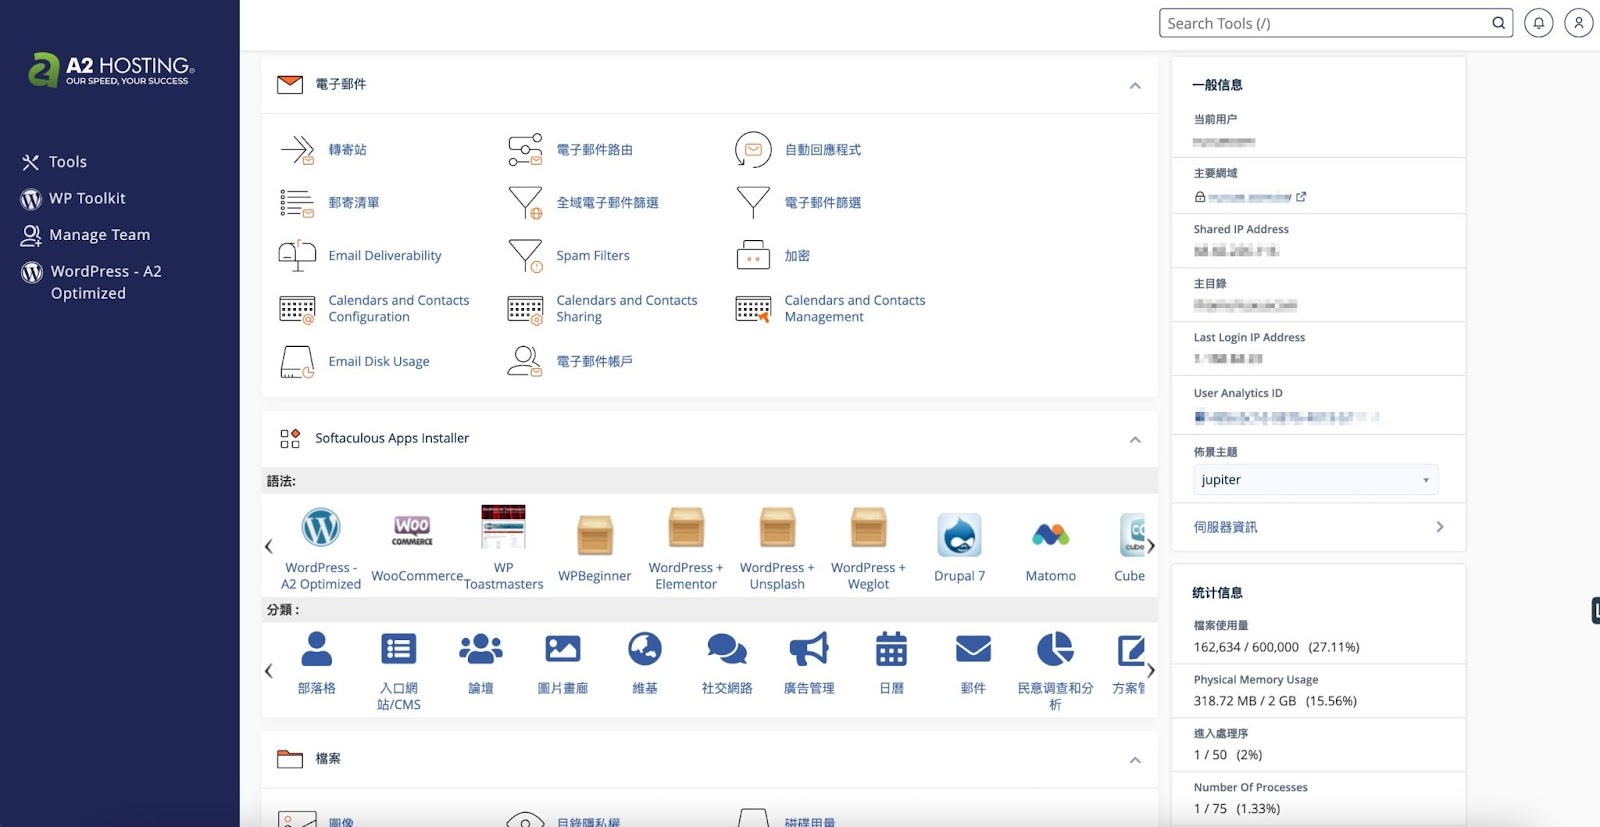This screenshot has height=827, width=1600.
Task: Collapse the Softaculous Apps Installer section
Action: point(1135,440)
